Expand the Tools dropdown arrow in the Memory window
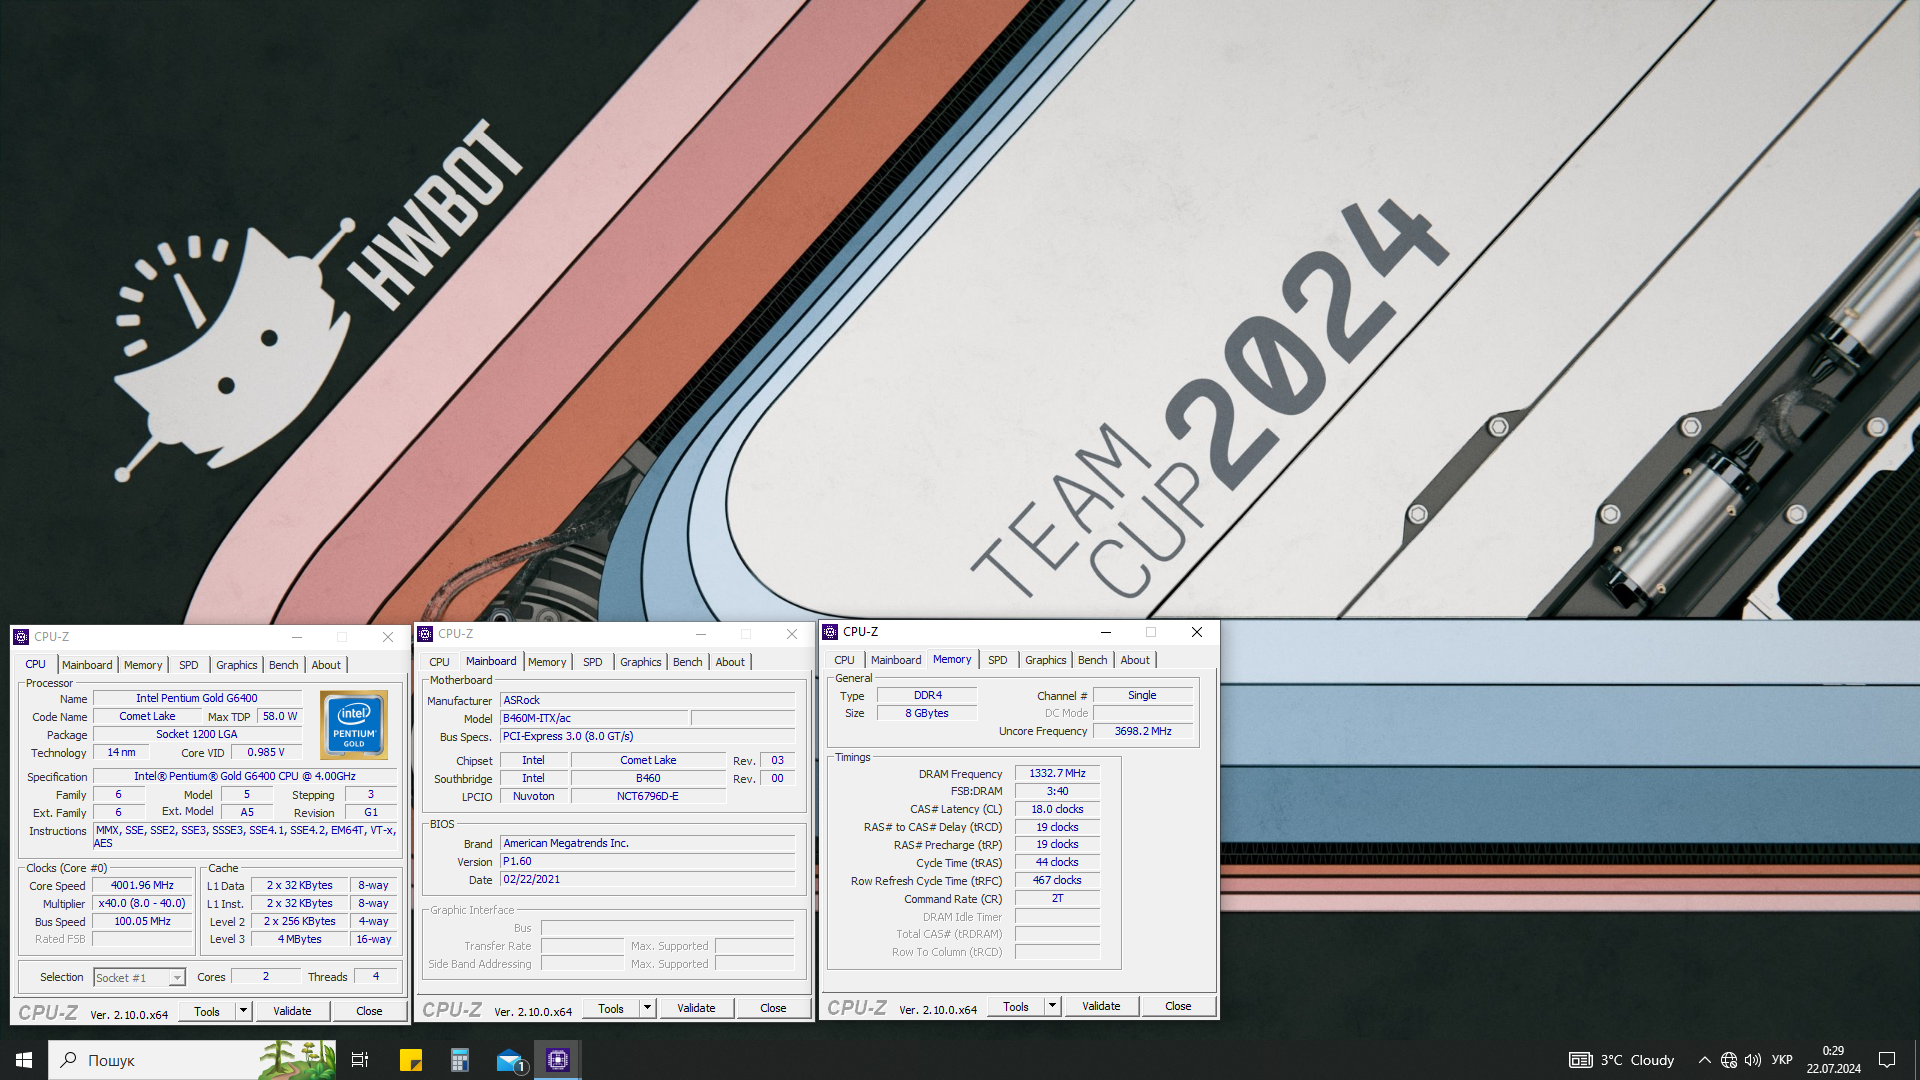Image resolution: width=1920 pixels, height=1080 pixels. pyautogui.click(x=1052, y=1006)
